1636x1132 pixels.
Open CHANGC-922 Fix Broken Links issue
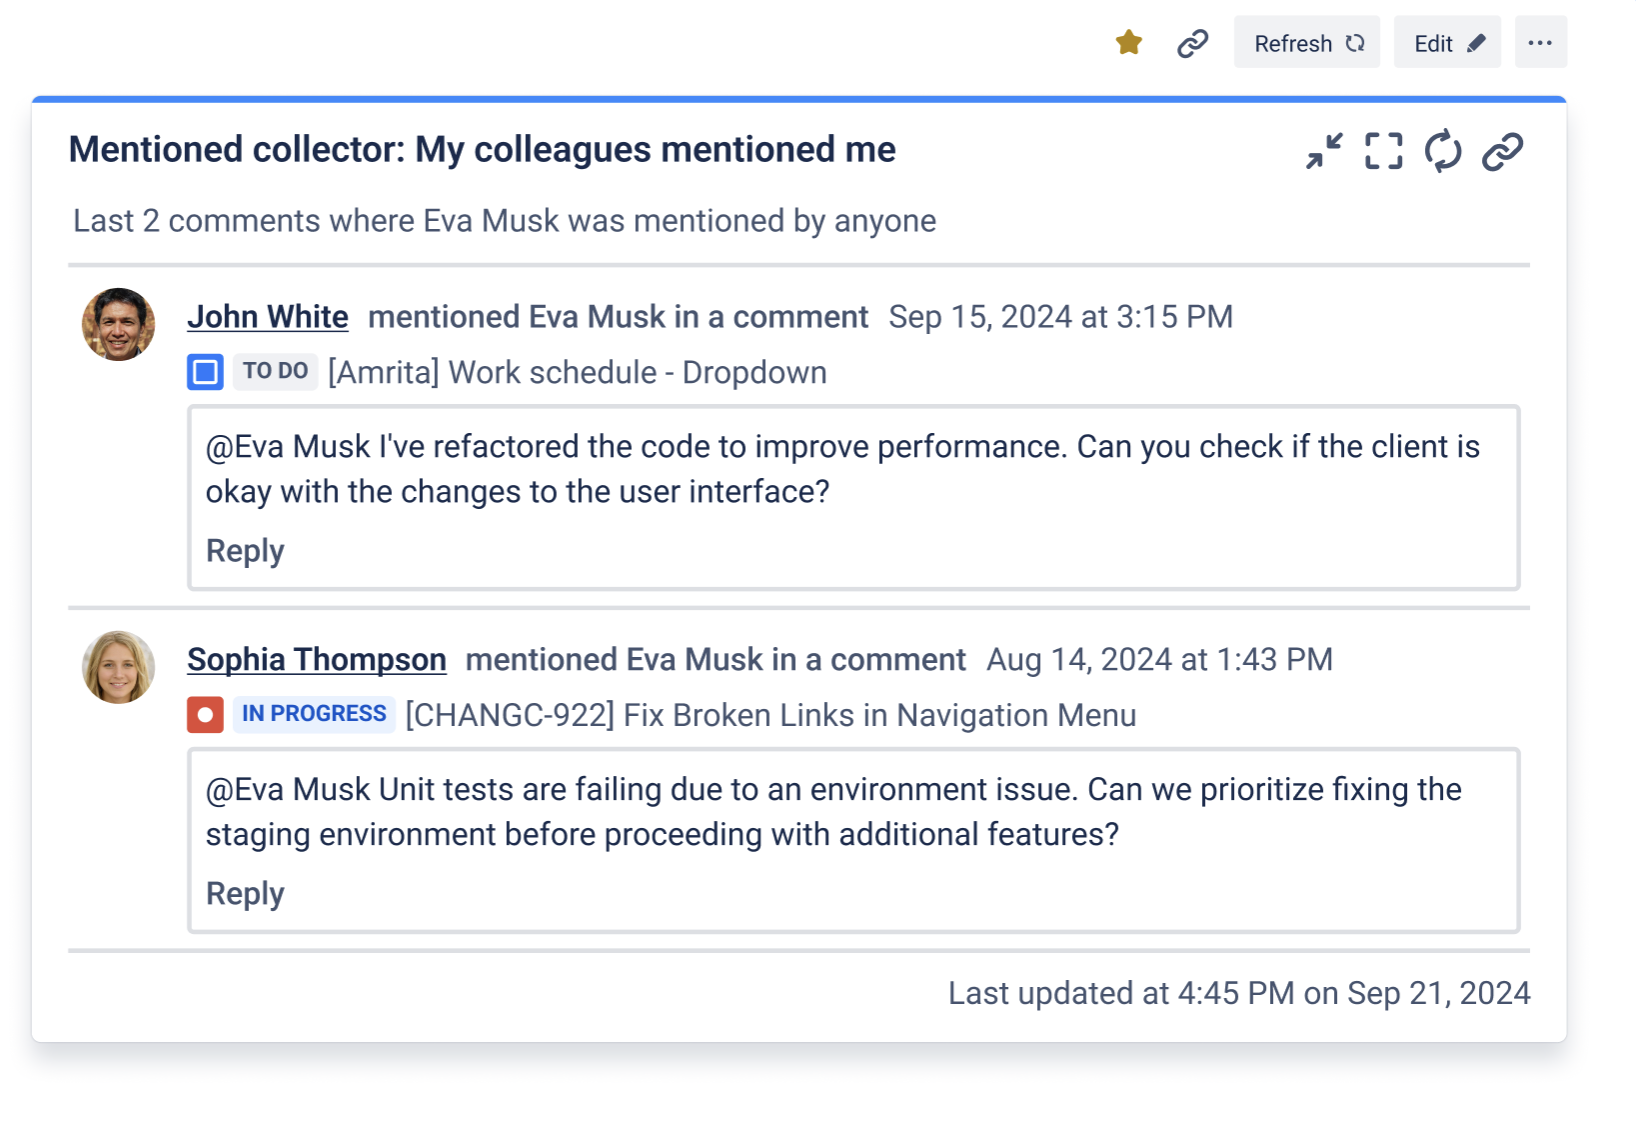(770, 716)
